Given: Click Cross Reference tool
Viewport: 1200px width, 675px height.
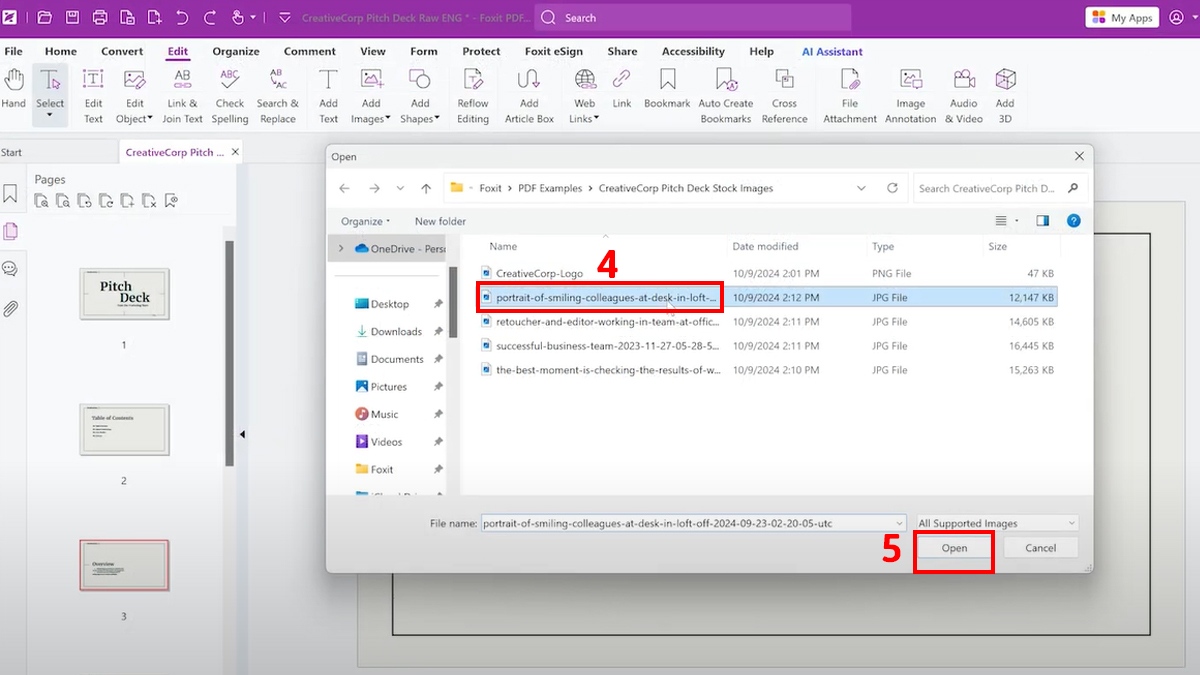Looking at the screenshot, I should coord(785,97).
